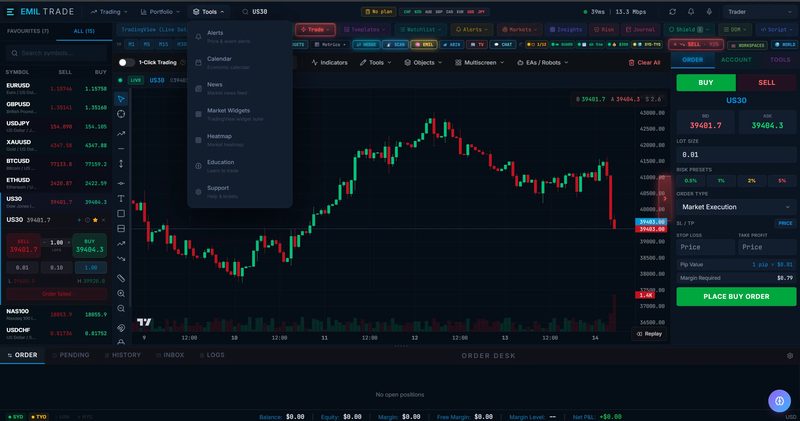Open the Trader profile dropdown
This screenshot has width=800, height=421.
point(759,12)
